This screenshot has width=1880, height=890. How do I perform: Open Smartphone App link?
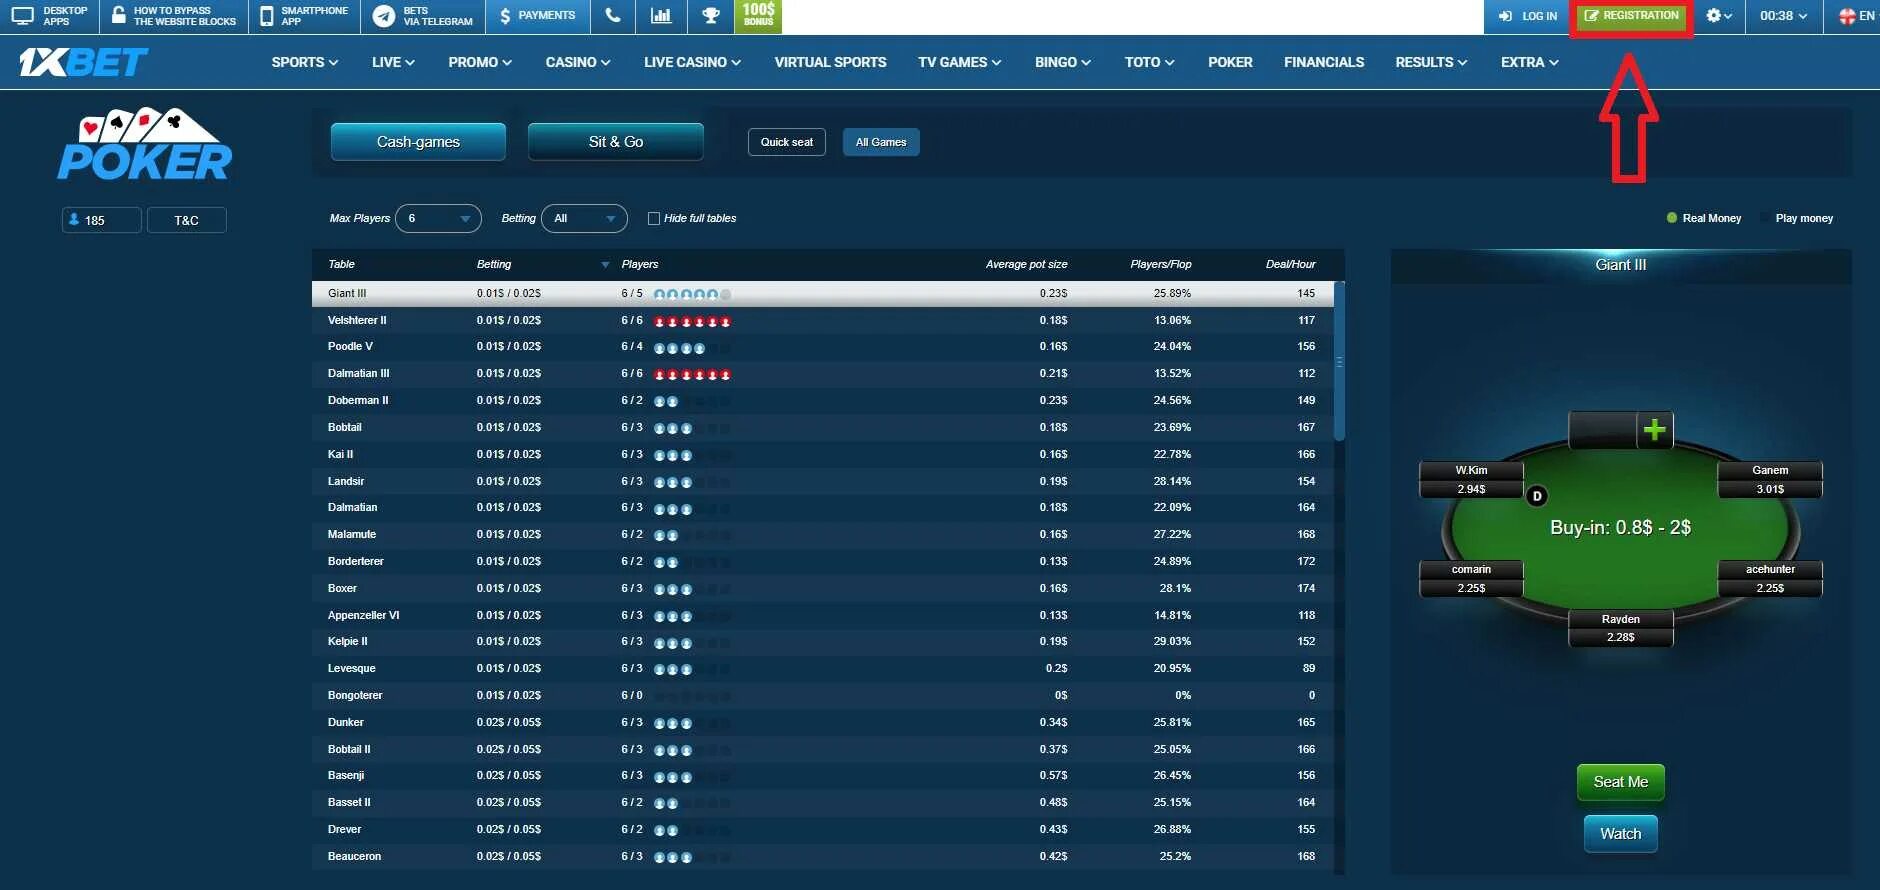point(304,16)
